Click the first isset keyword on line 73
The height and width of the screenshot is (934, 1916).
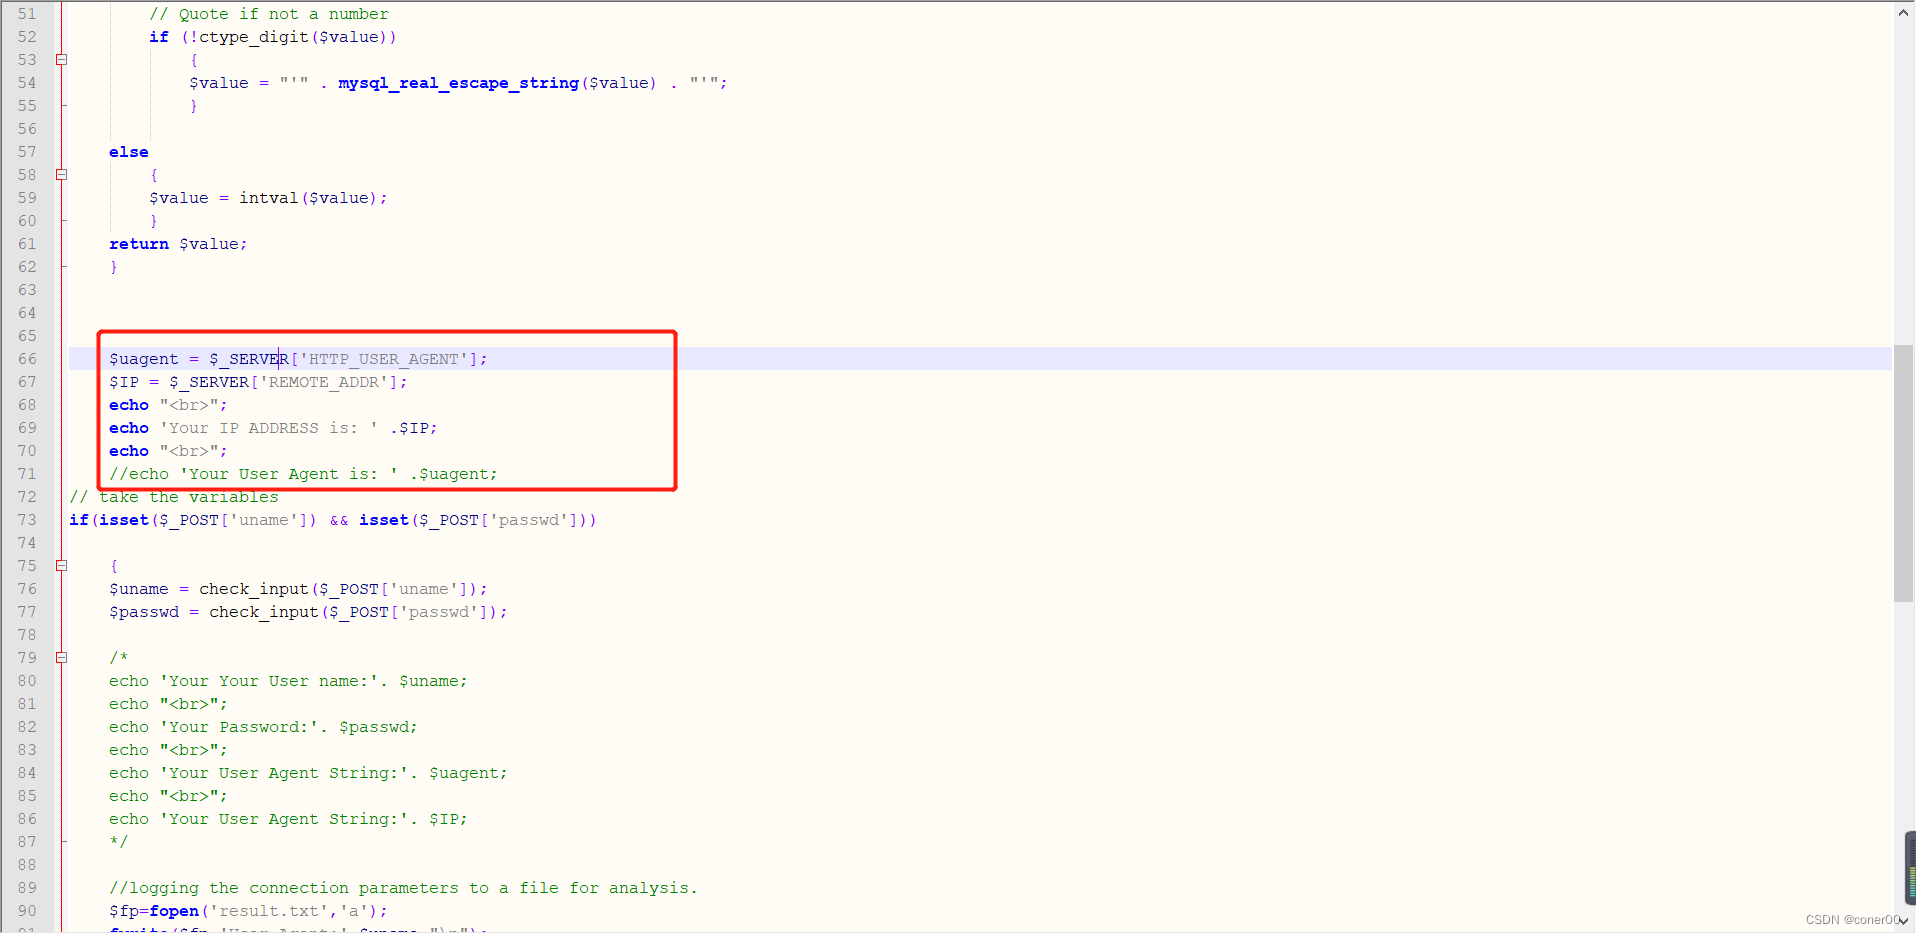124,520
